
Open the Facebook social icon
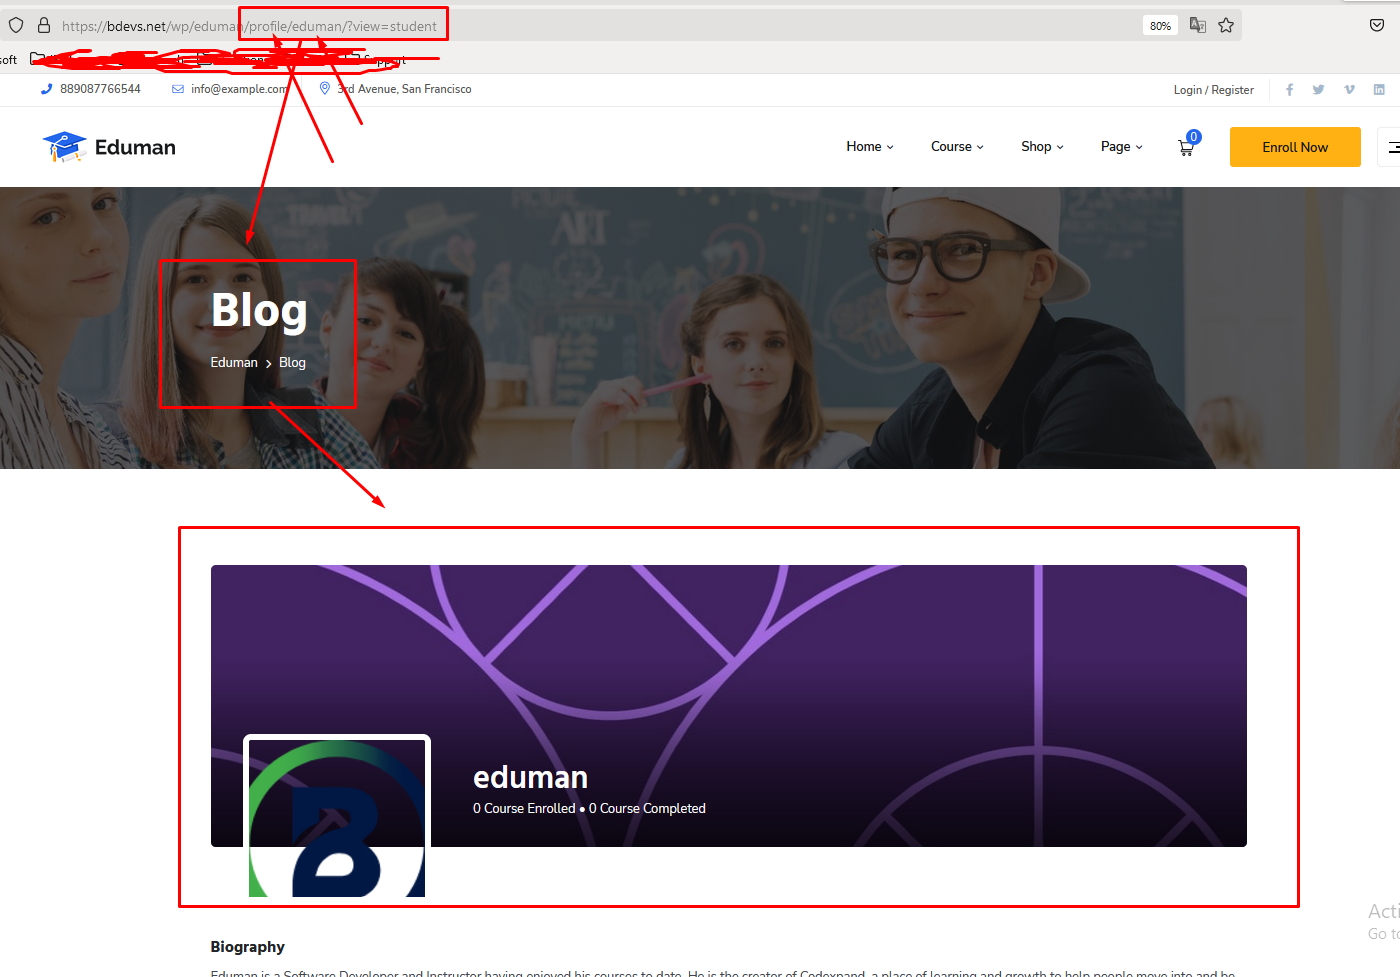click(1289, 90)
